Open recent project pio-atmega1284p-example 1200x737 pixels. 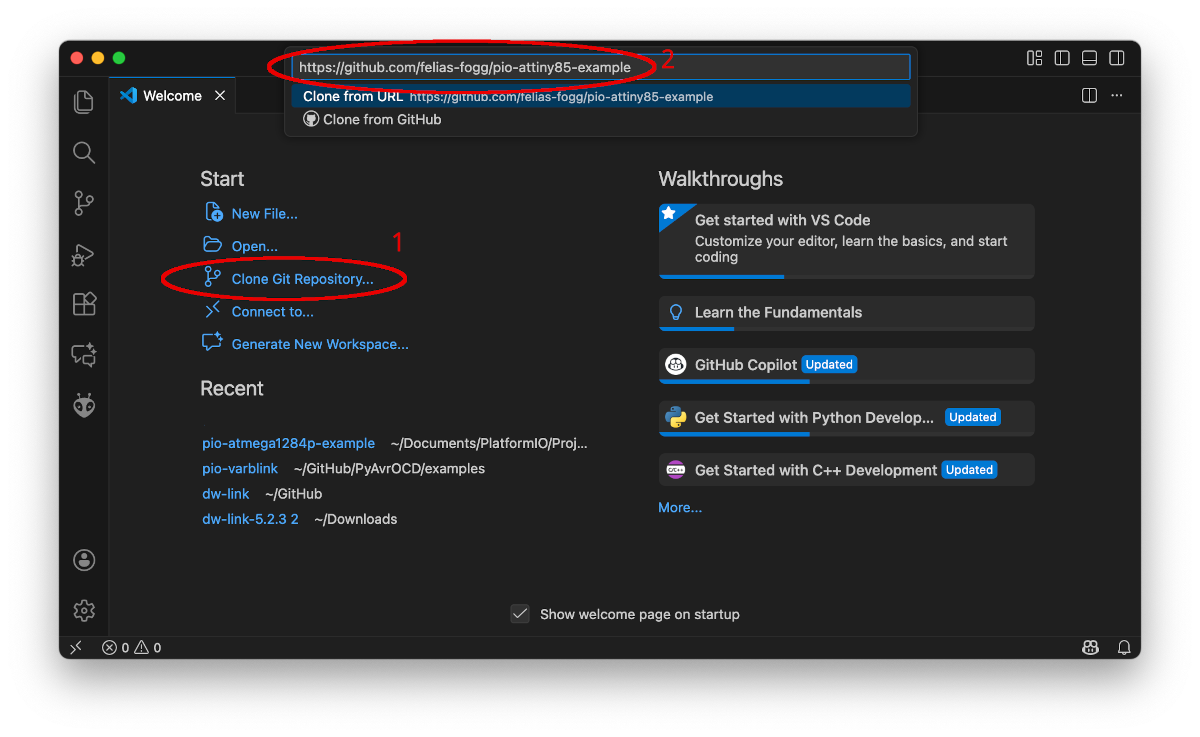tap(288, 443)
